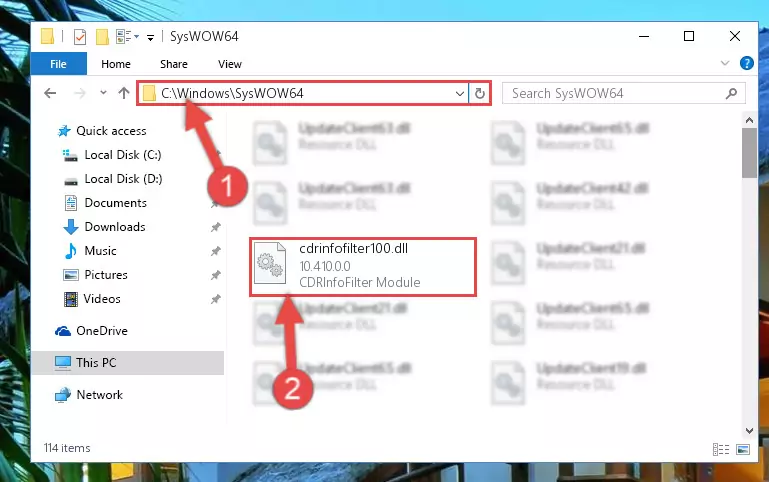Screen dimensions: 769x482
Task: Open Videos in navigation pane
Action: point(102,299)
